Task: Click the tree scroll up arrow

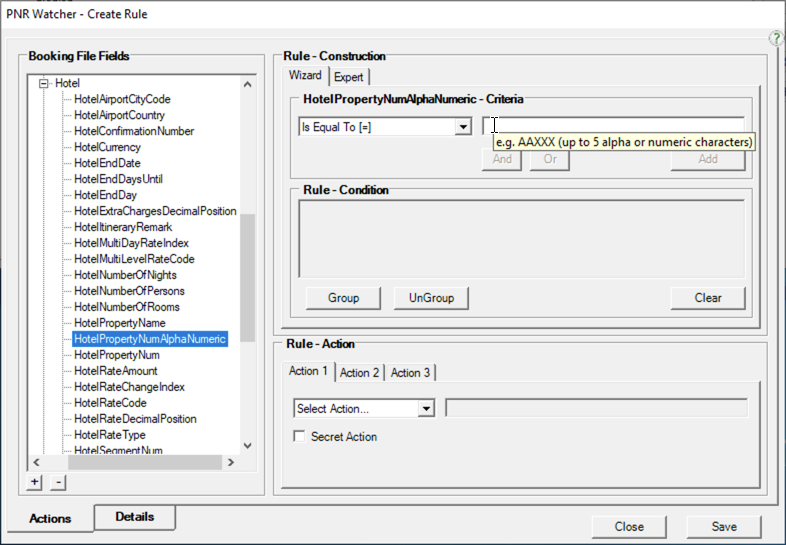Action: [x=248, y=84]
